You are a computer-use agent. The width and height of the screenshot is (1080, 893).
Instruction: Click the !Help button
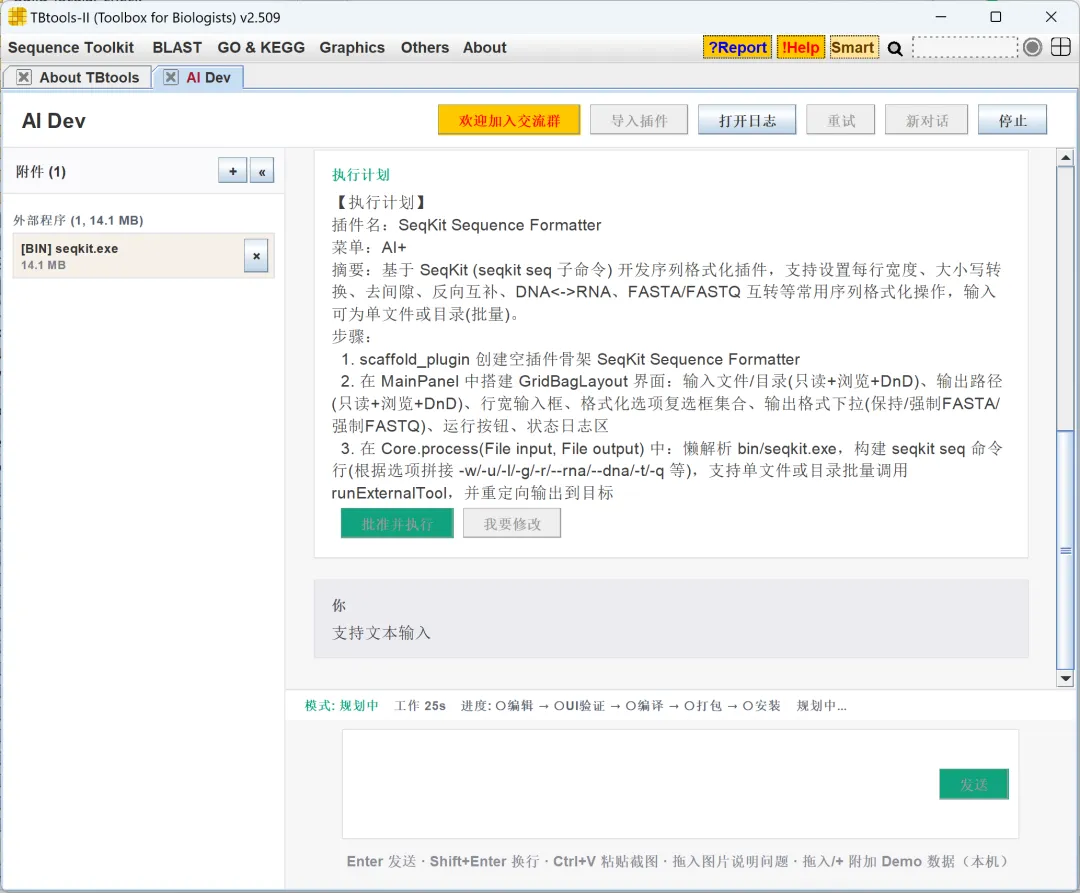[x=800, y=48]
